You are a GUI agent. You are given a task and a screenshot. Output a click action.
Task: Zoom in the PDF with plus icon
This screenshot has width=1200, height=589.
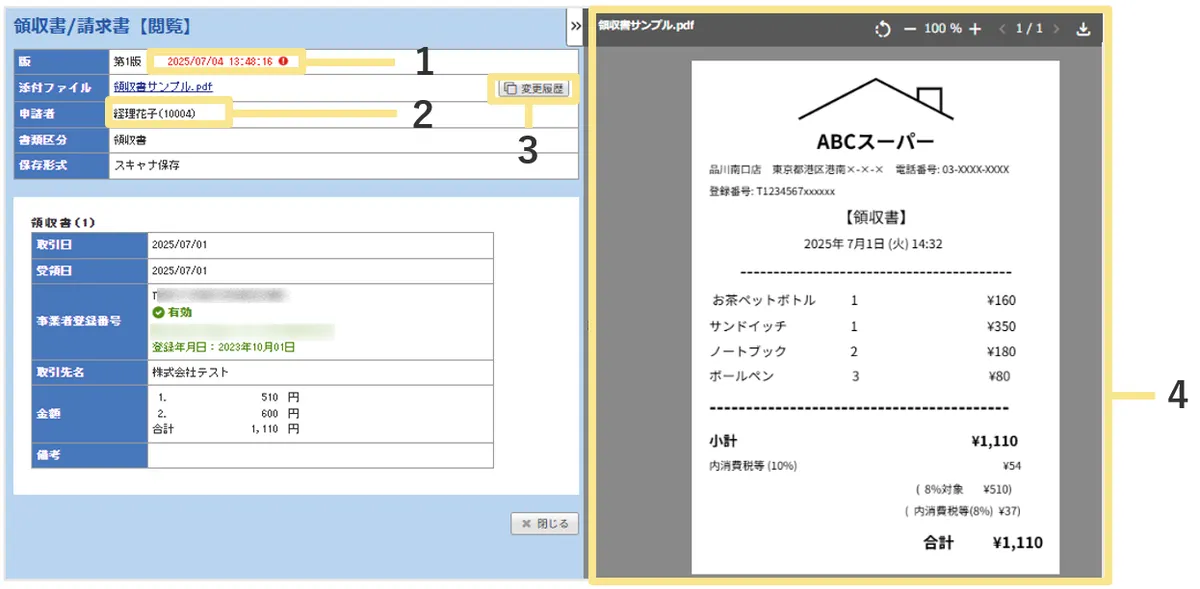click(975, 29)
